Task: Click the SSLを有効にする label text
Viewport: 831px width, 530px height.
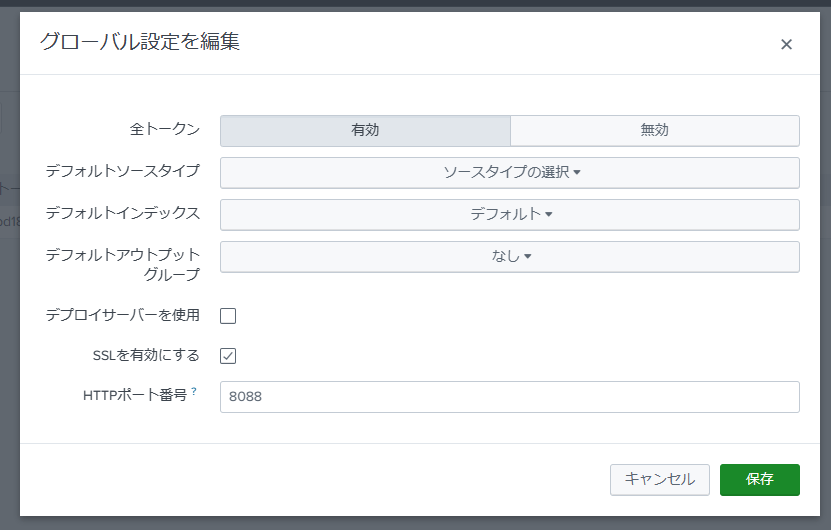Action: pyautogui.click(x=145, y=355)
